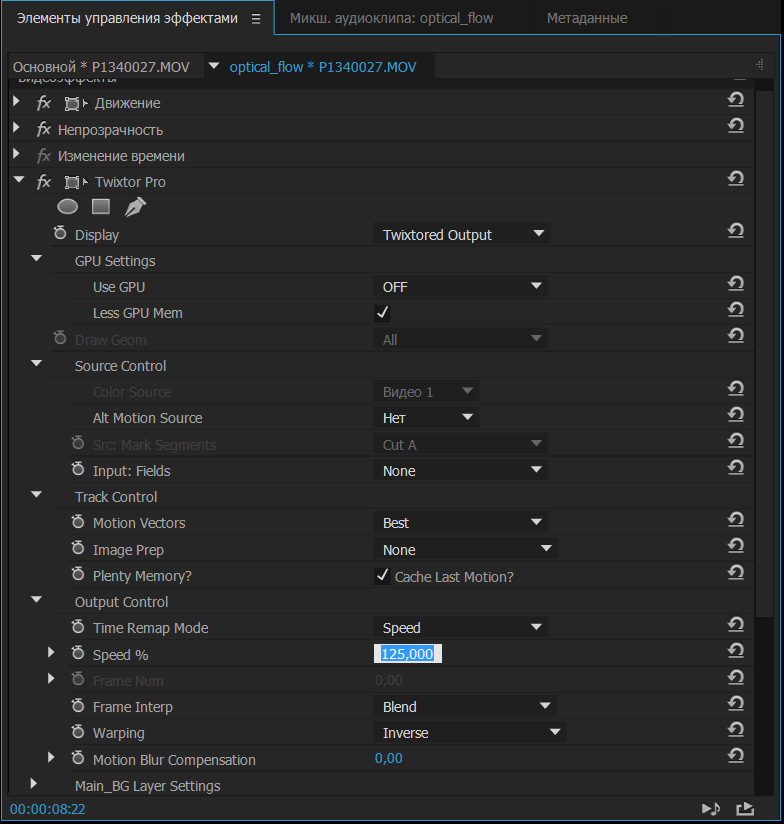Reset the Input: Fields parameter
Viewport: 784px width, 824px height.
[x=736, y=467]
